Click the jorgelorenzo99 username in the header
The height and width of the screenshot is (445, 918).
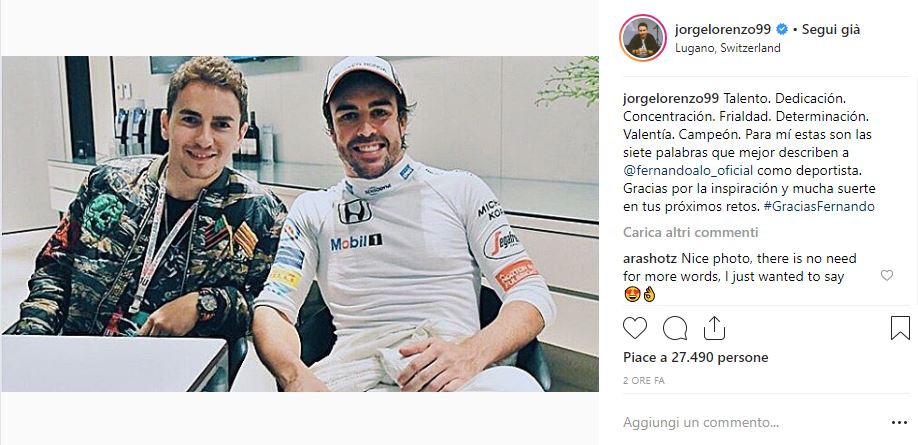coord(723,29)
